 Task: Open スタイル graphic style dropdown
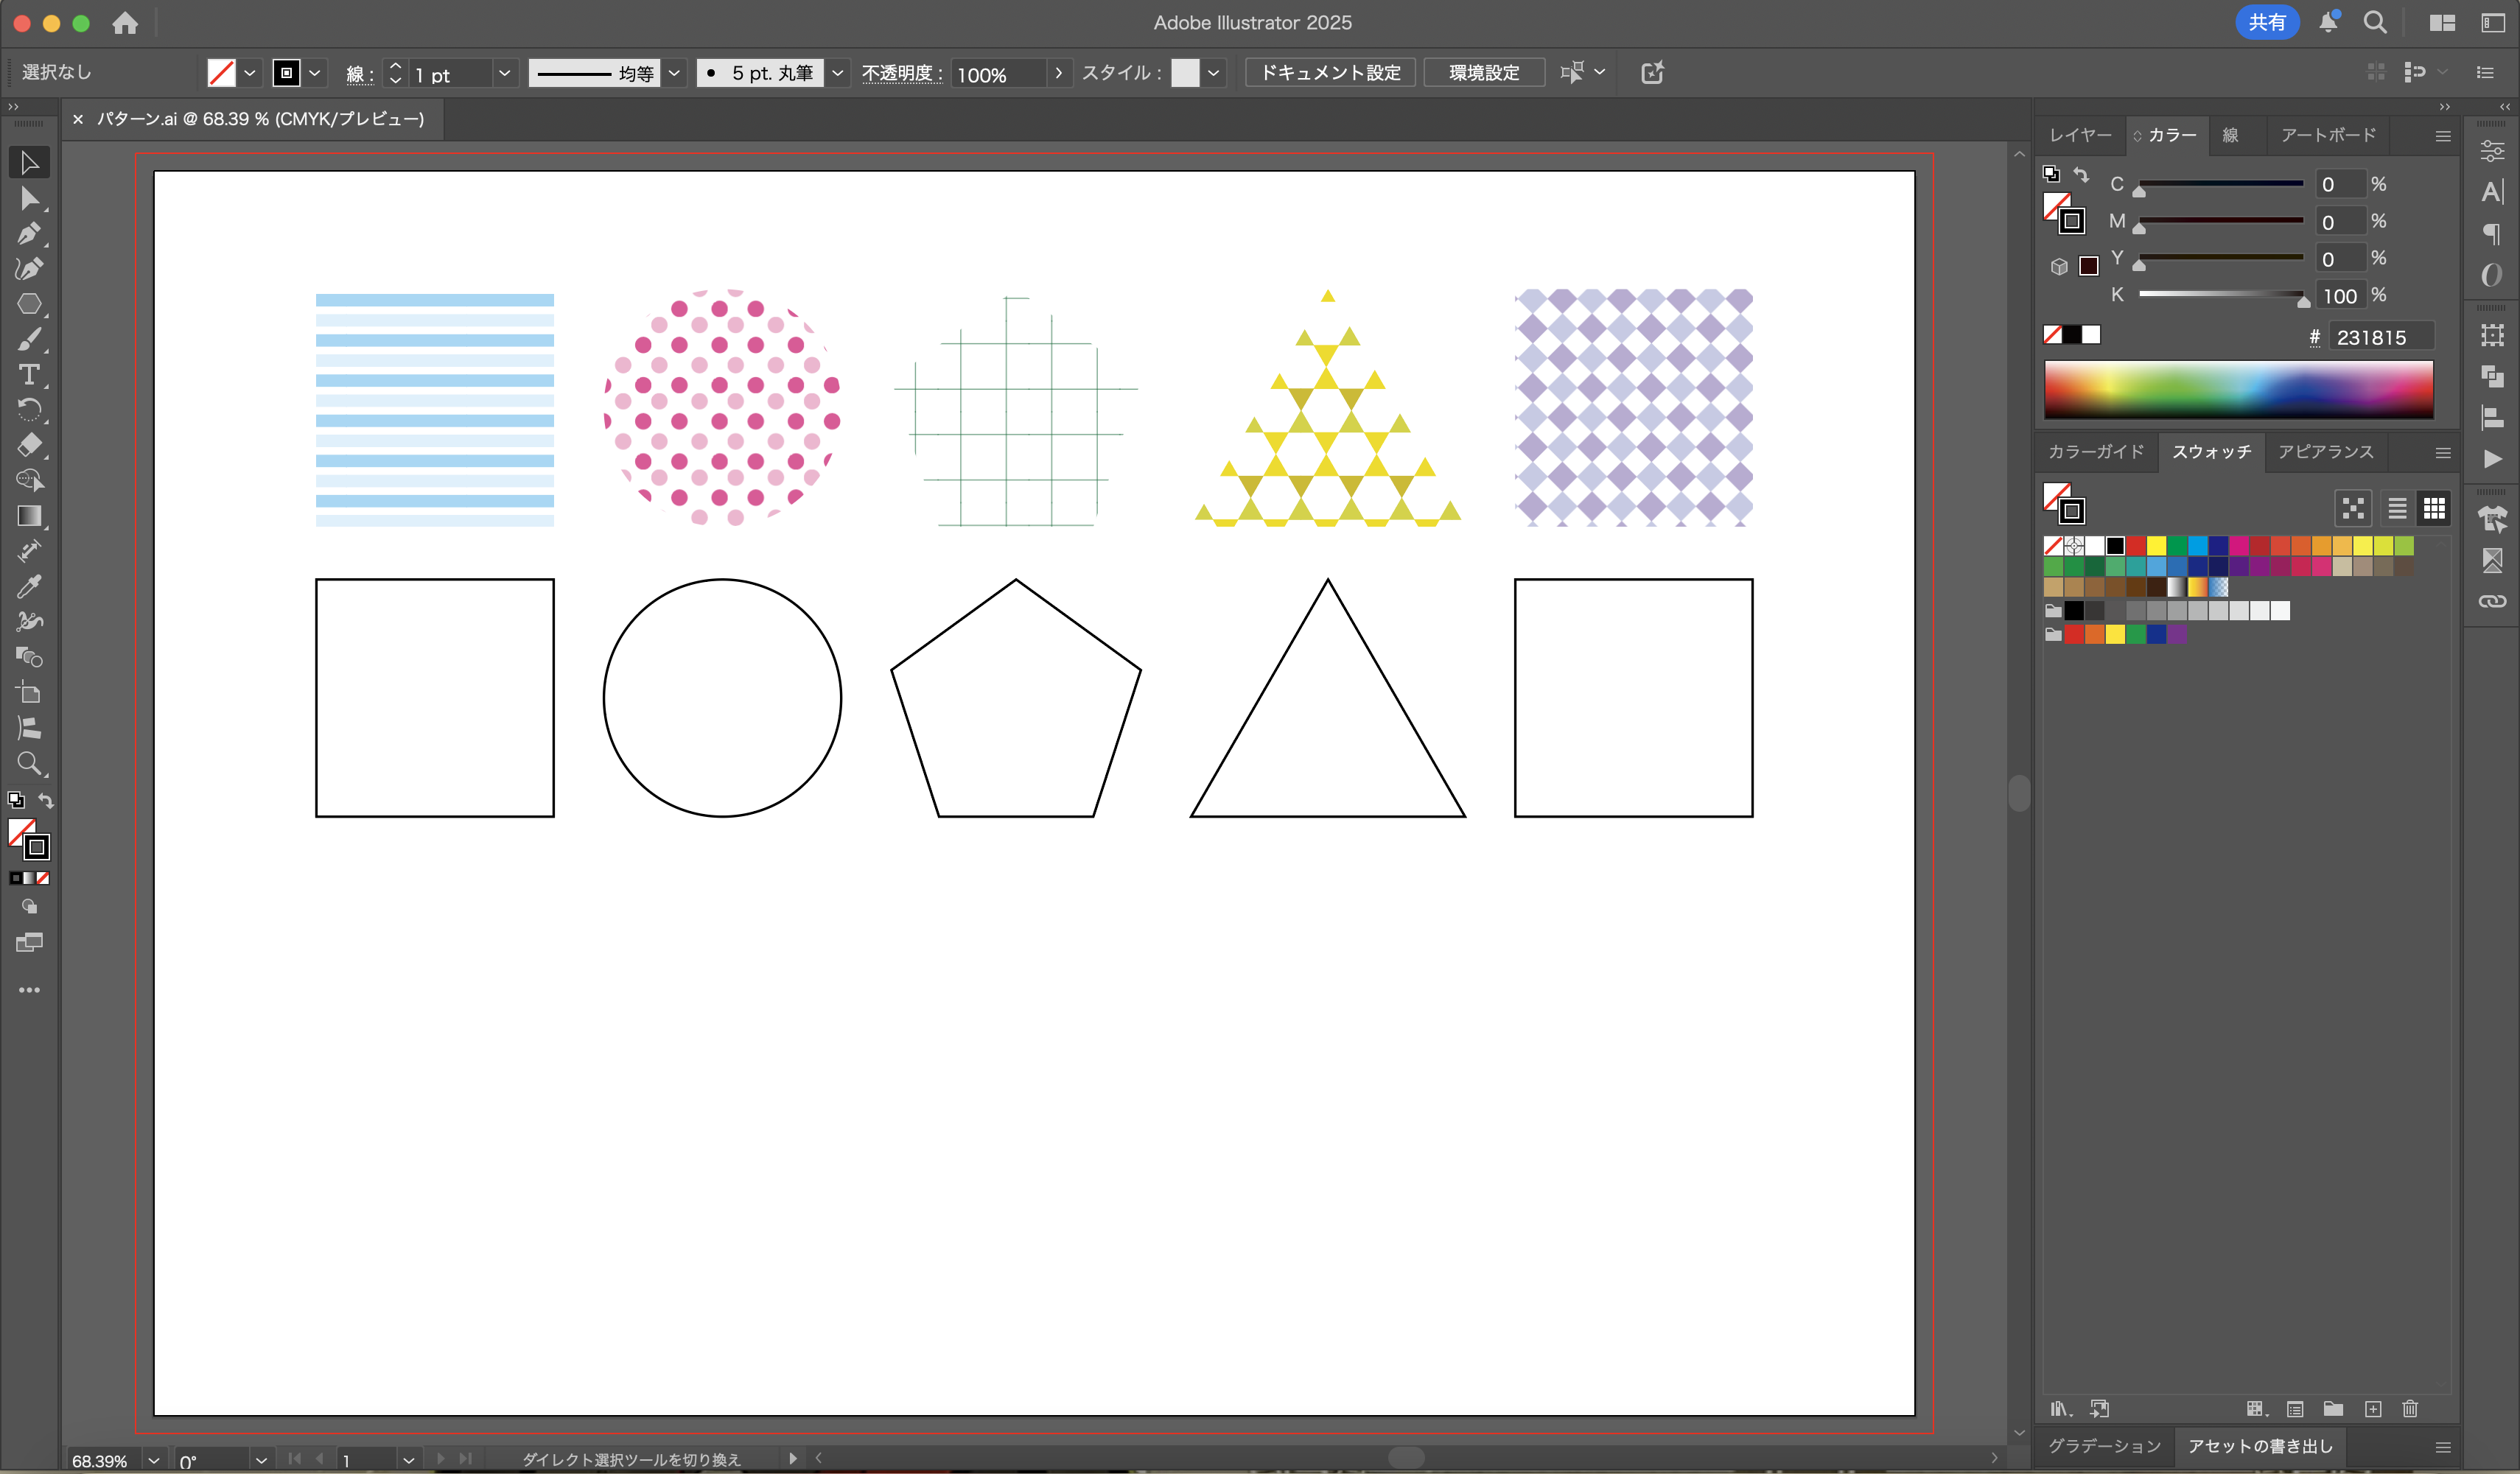(1213, 73)
